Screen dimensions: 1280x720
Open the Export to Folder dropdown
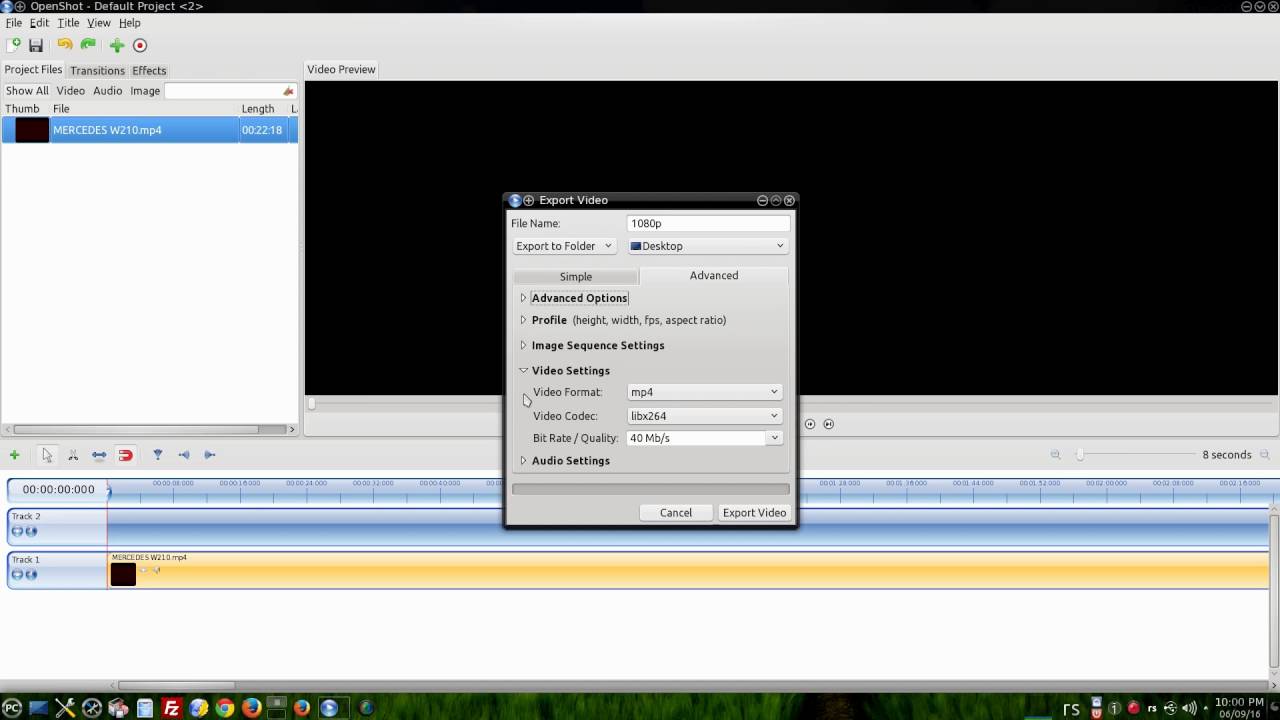[x=564, y=246]
